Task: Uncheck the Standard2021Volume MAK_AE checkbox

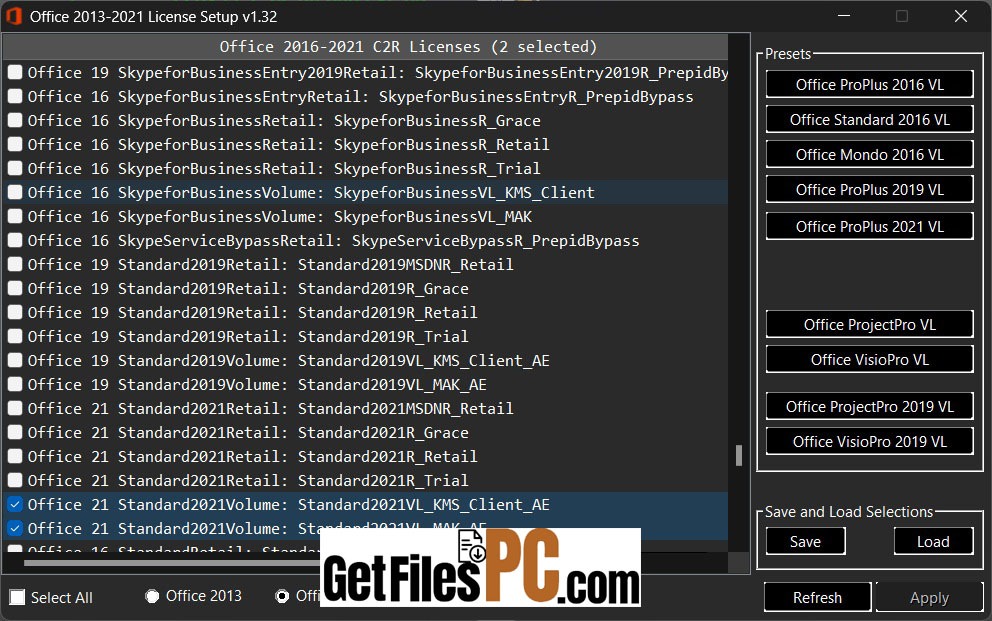Action: pos(15,528)
